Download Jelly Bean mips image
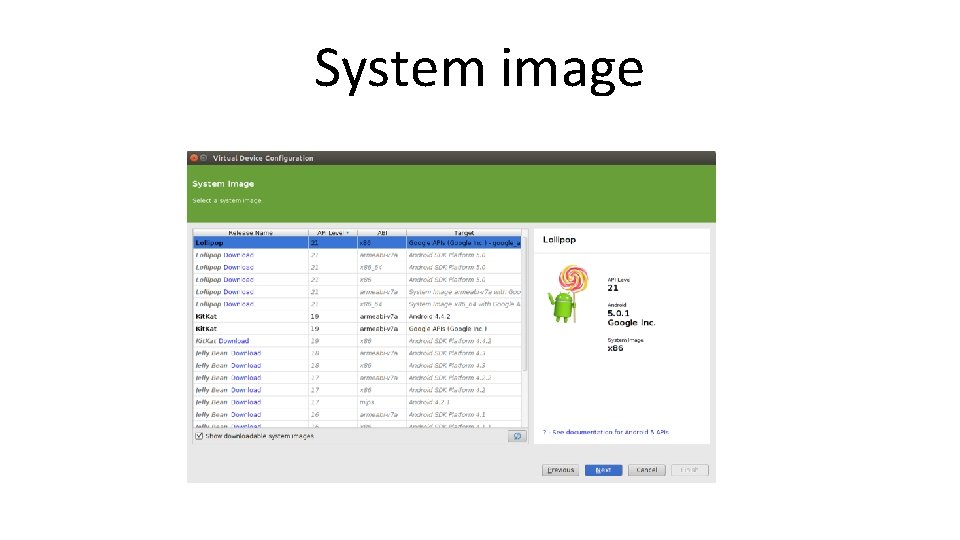Image resolution: width=960 pixels, height=540 pixels. pyautogui.click(x=246, y=402)
